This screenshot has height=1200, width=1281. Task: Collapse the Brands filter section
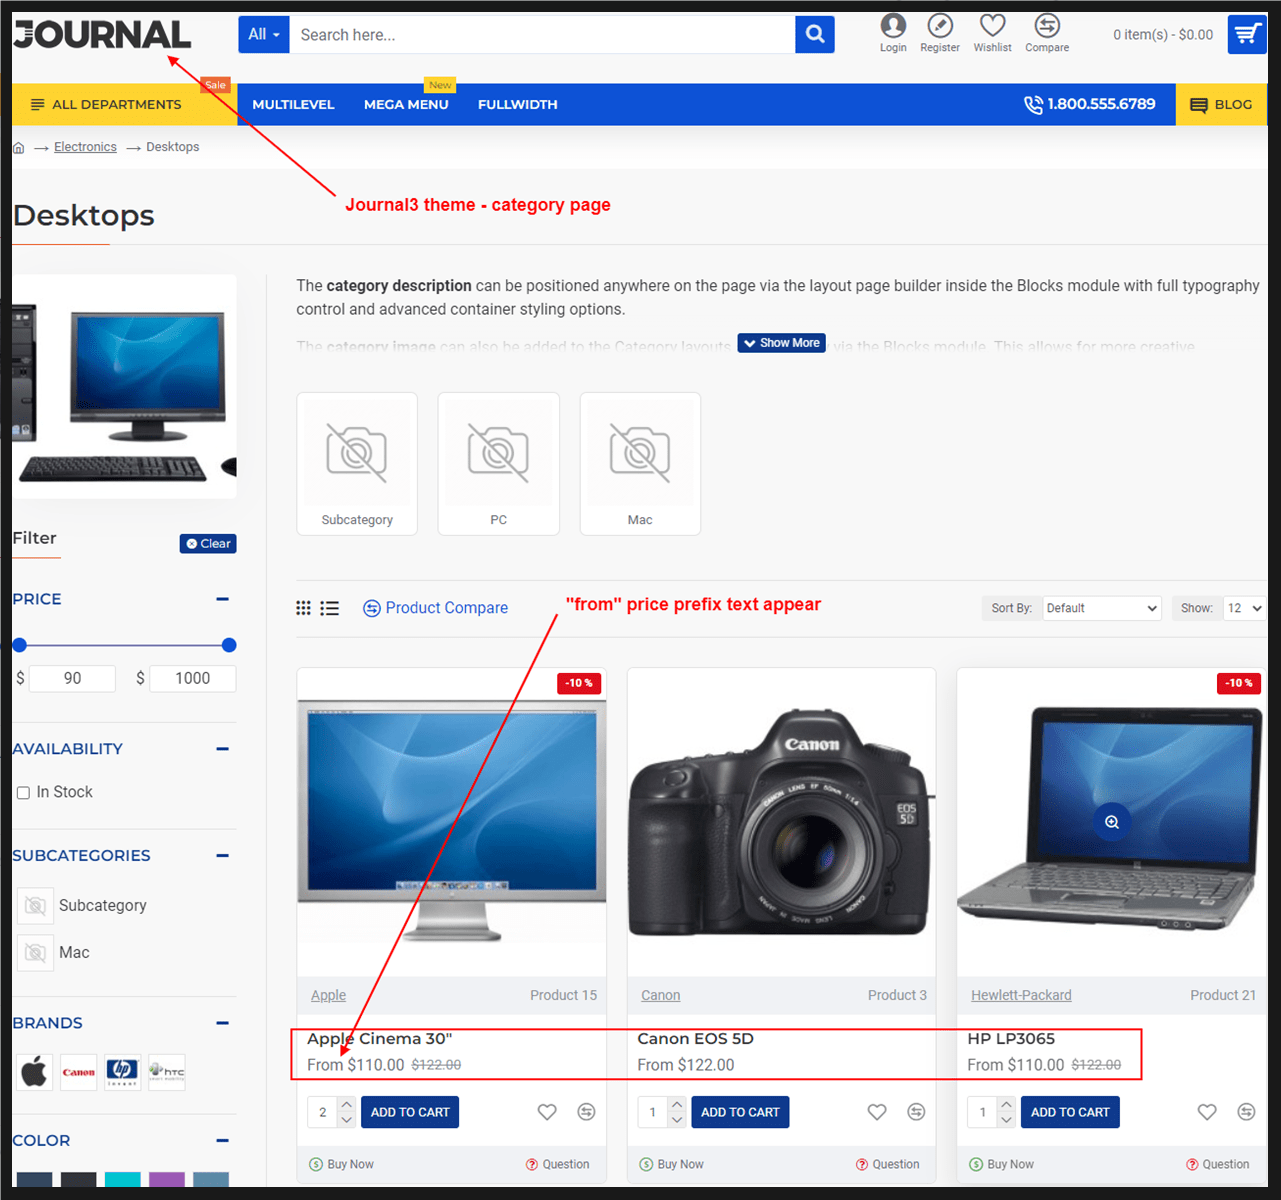222,1023
